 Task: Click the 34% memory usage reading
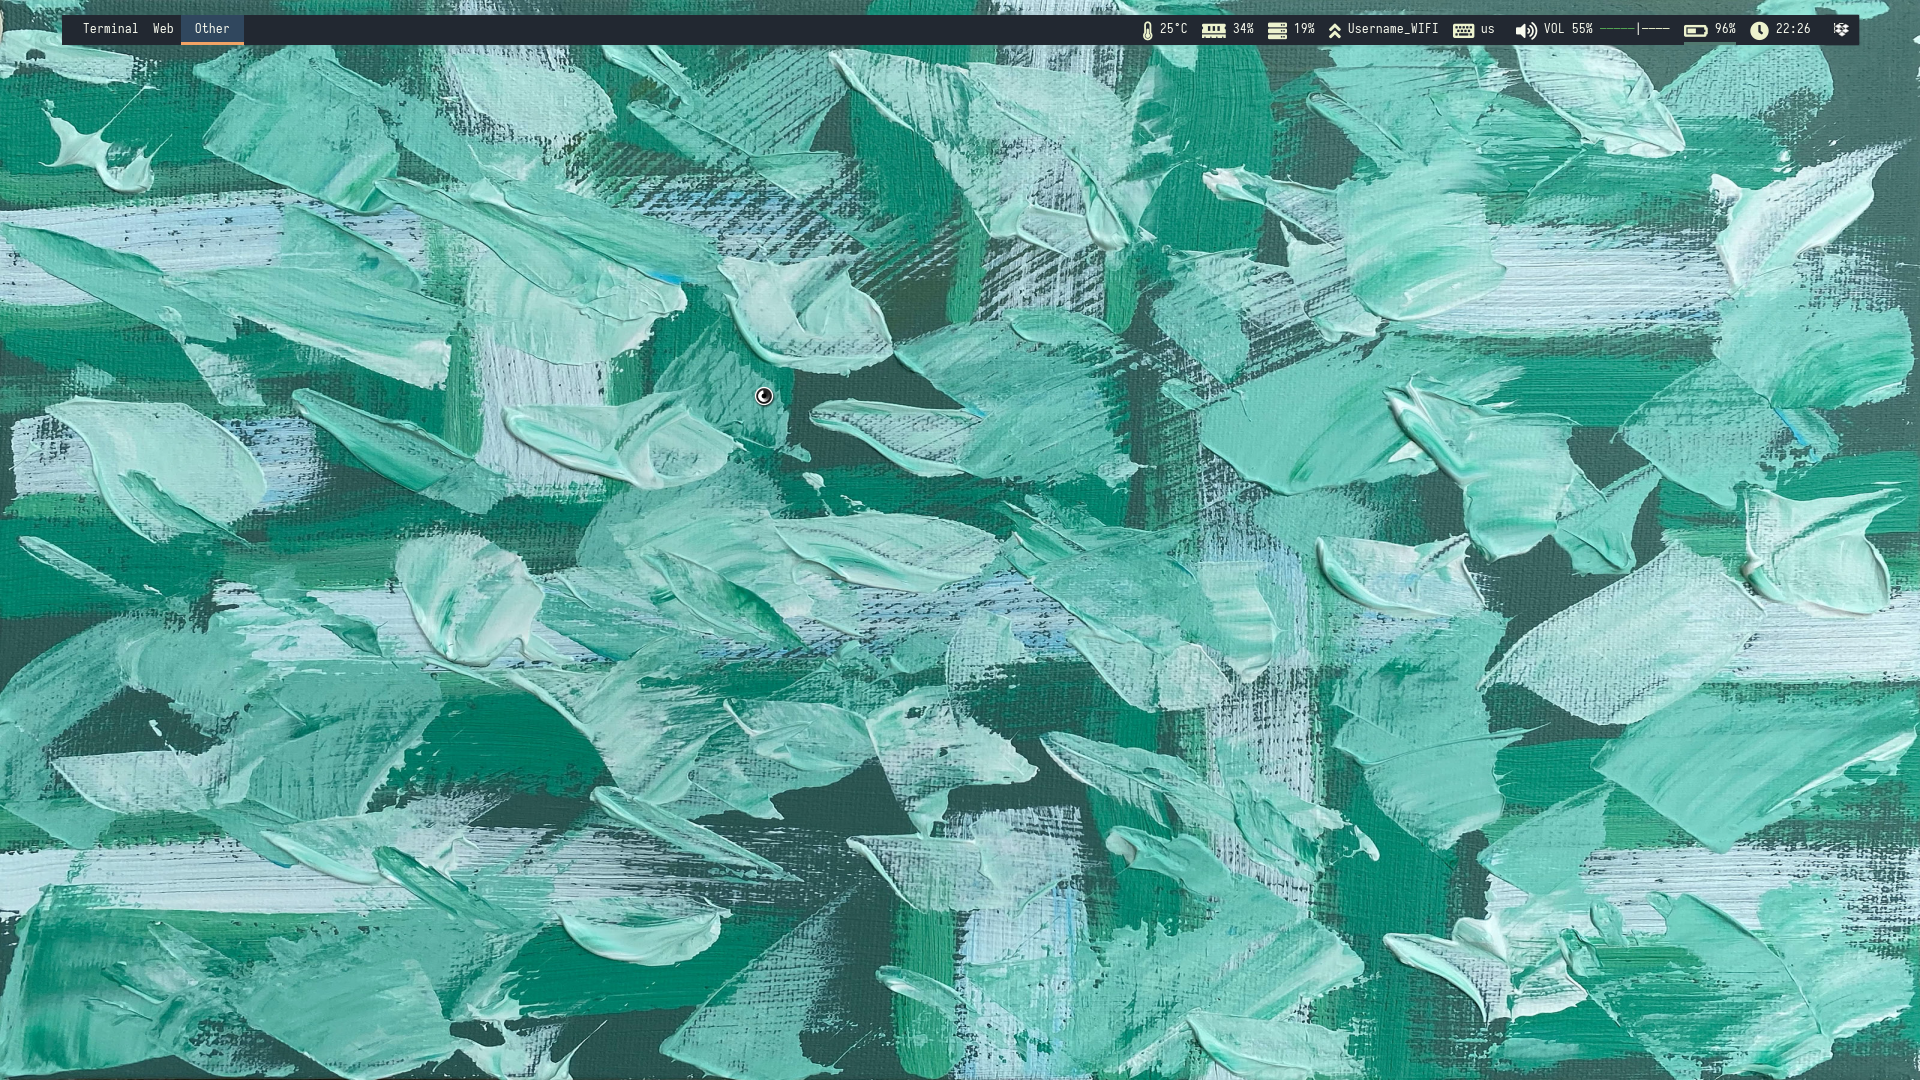point(1243,29)
